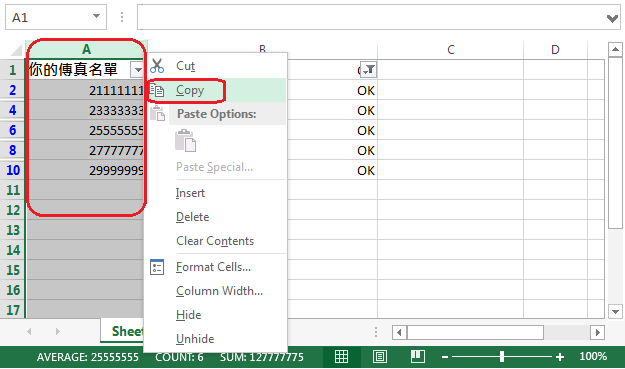This screenshot has height=369, width=625.
Task: Choose Clear Contents from context menu
Action: coord(215,241)
